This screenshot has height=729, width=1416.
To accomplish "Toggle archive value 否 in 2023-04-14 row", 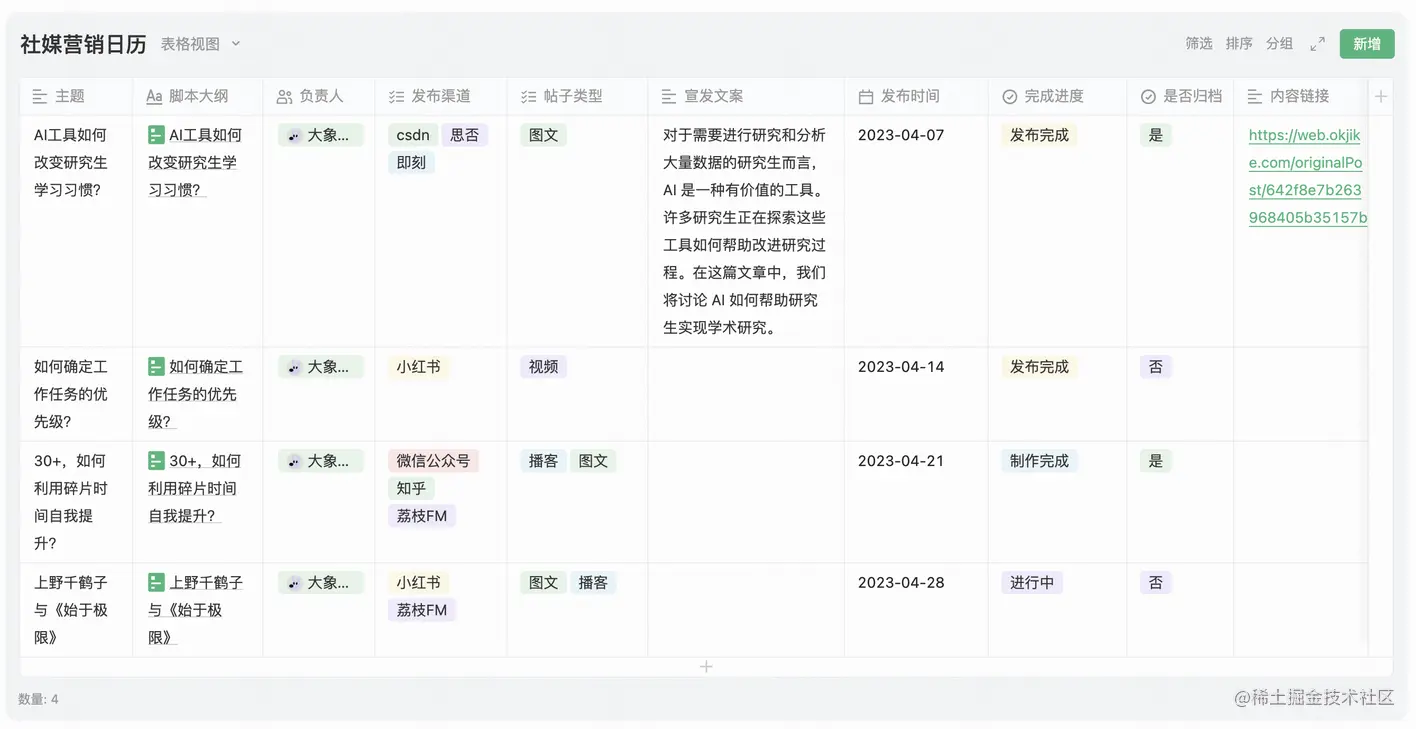I will 1155,367.
